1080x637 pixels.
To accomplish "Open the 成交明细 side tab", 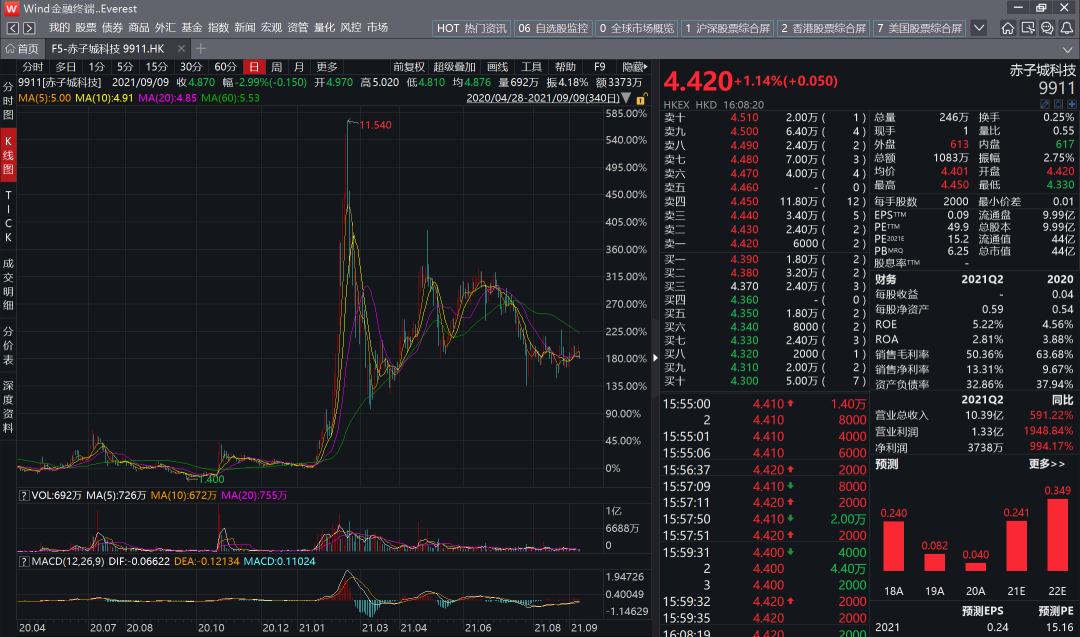I will click(x=8, y=284).
